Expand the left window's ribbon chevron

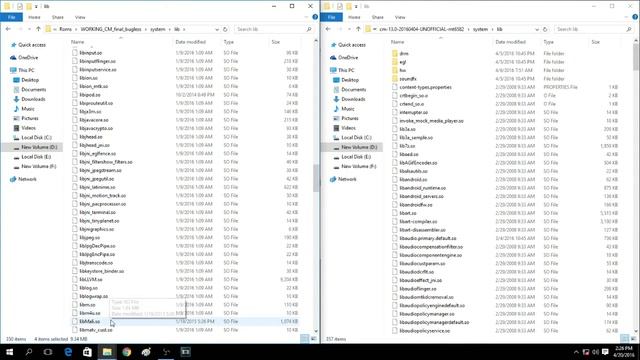pos(307,17)
